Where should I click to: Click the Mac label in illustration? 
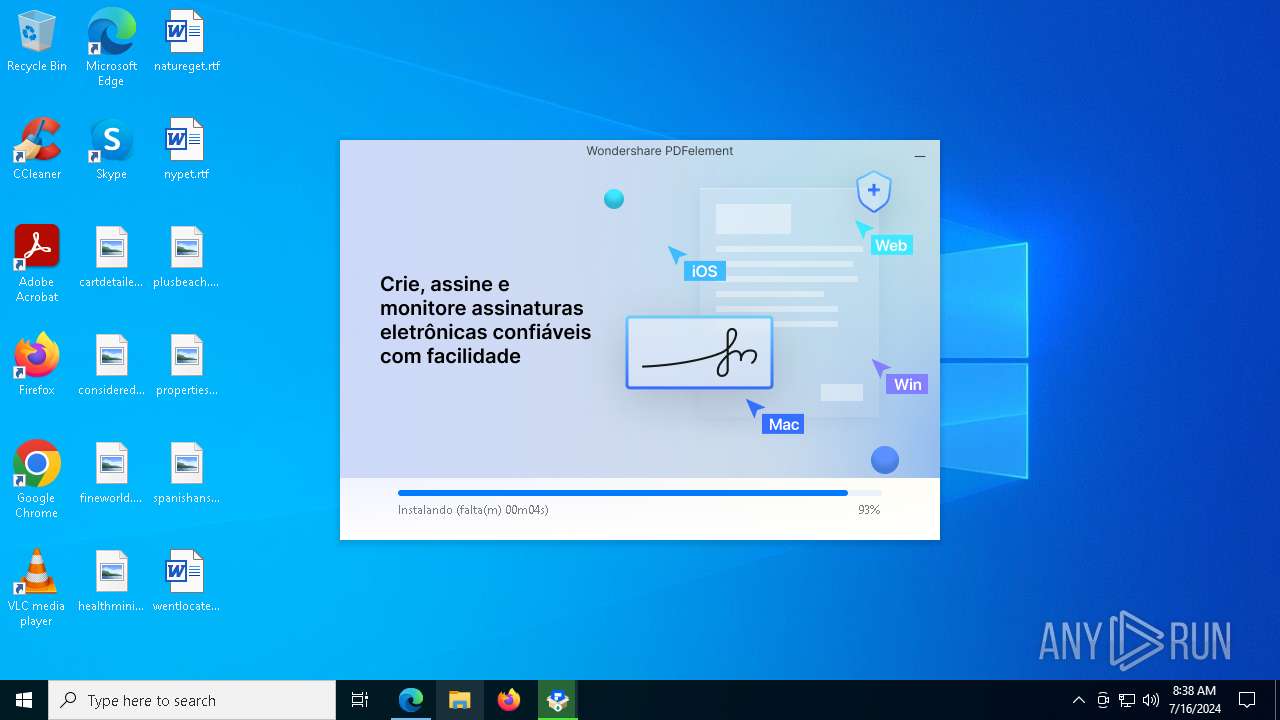(x=784, y=424)
